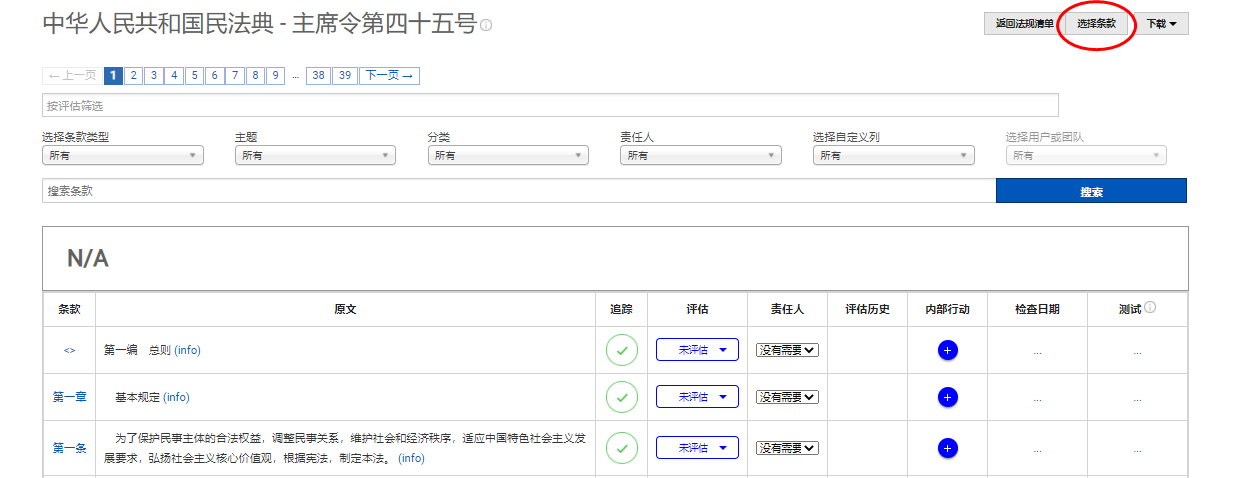The width and height of the screenshot is (1239, 478).
Task: Go to page 3
Action: pos(154,75)
